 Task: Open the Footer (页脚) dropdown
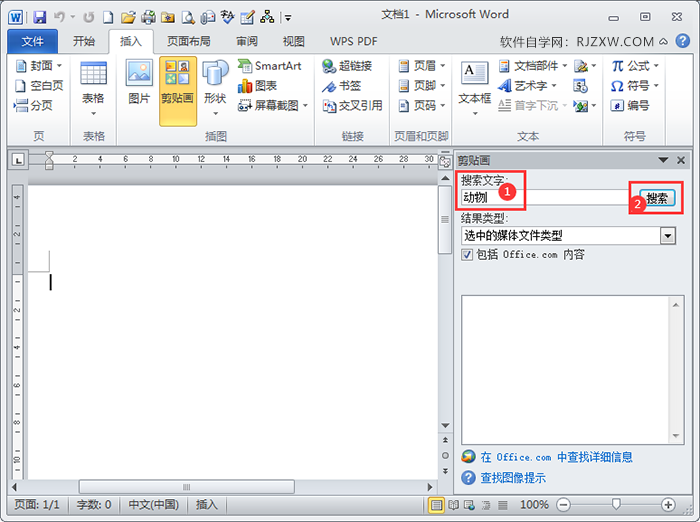tap(422, 86)
